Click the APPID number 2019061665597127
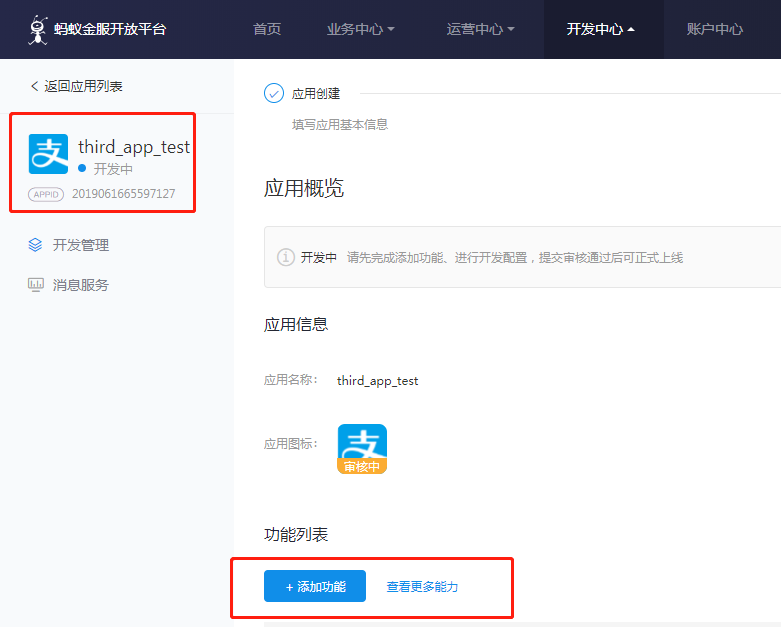Viewport: 781px width, 627px height. tap(124, 194)
